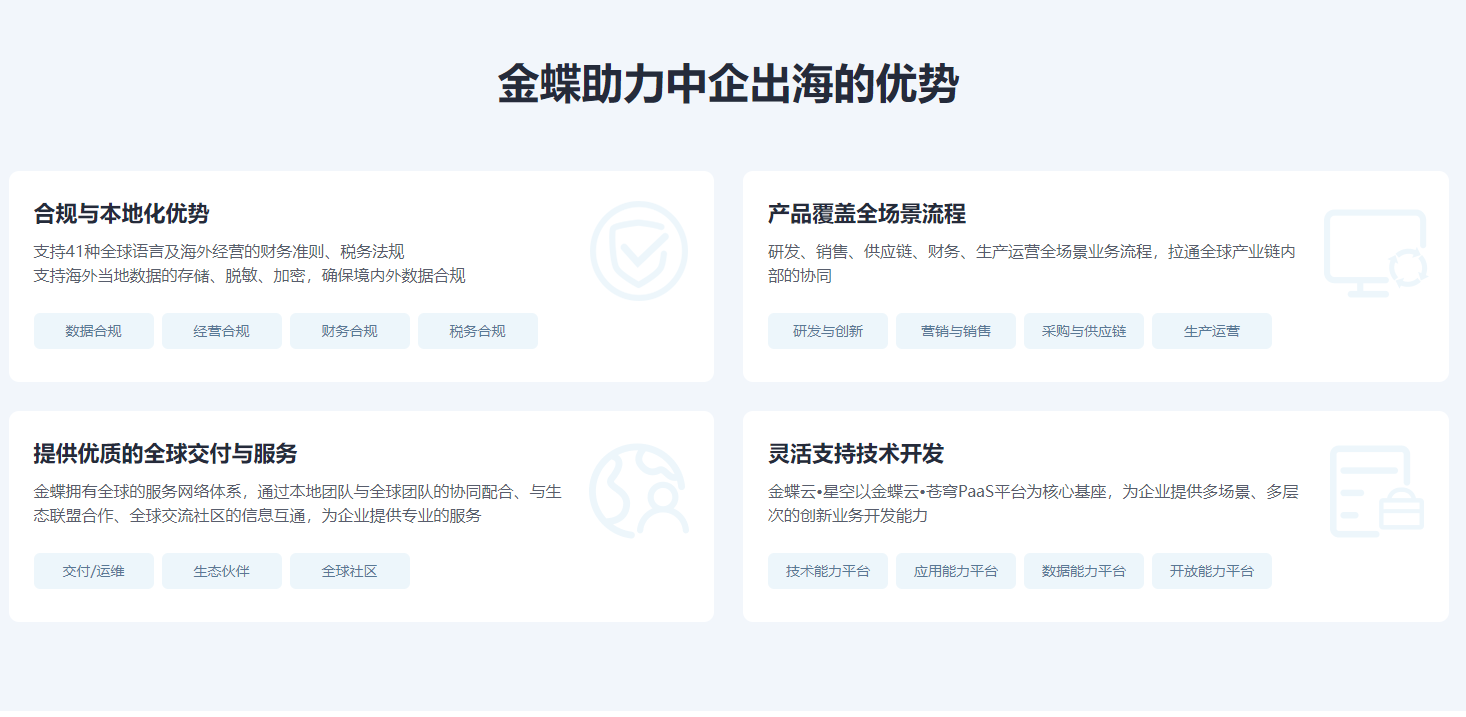Screen dimensions: 1466x717
Task: Click the description starting with 研发、销售、供应链
Action: tap(1032, 264)
